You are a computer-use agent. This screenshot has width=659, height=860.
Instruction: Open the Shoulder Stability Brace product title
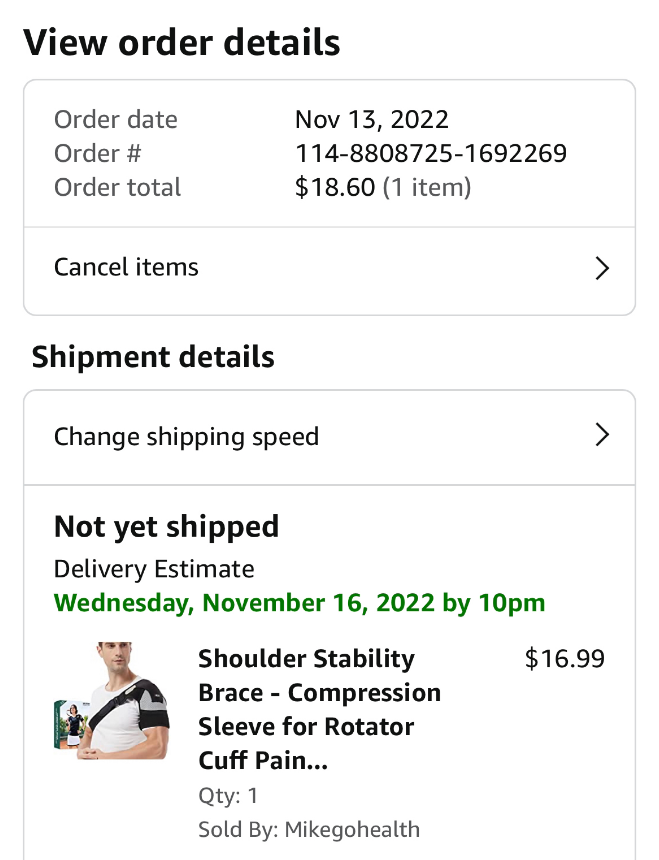coord(320,709)
